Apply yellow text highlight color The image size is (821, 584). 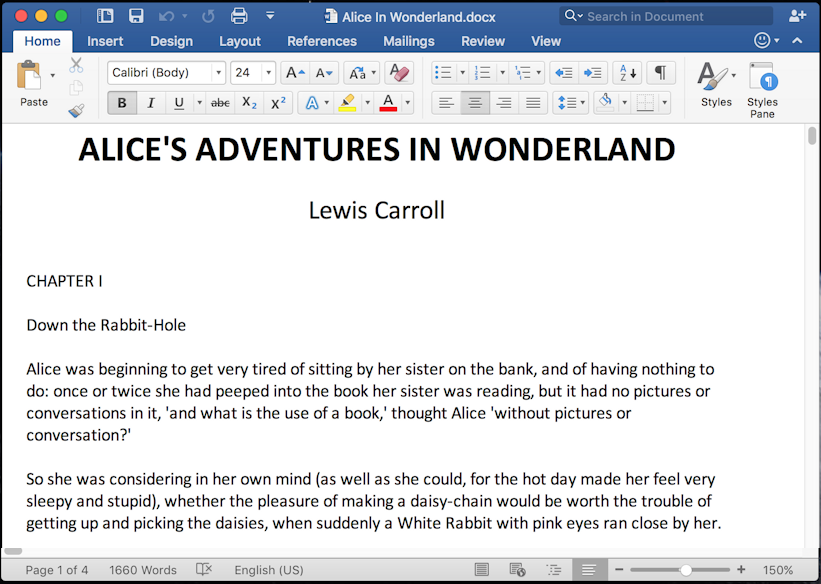pyautogui.click(x=347, y=103)
